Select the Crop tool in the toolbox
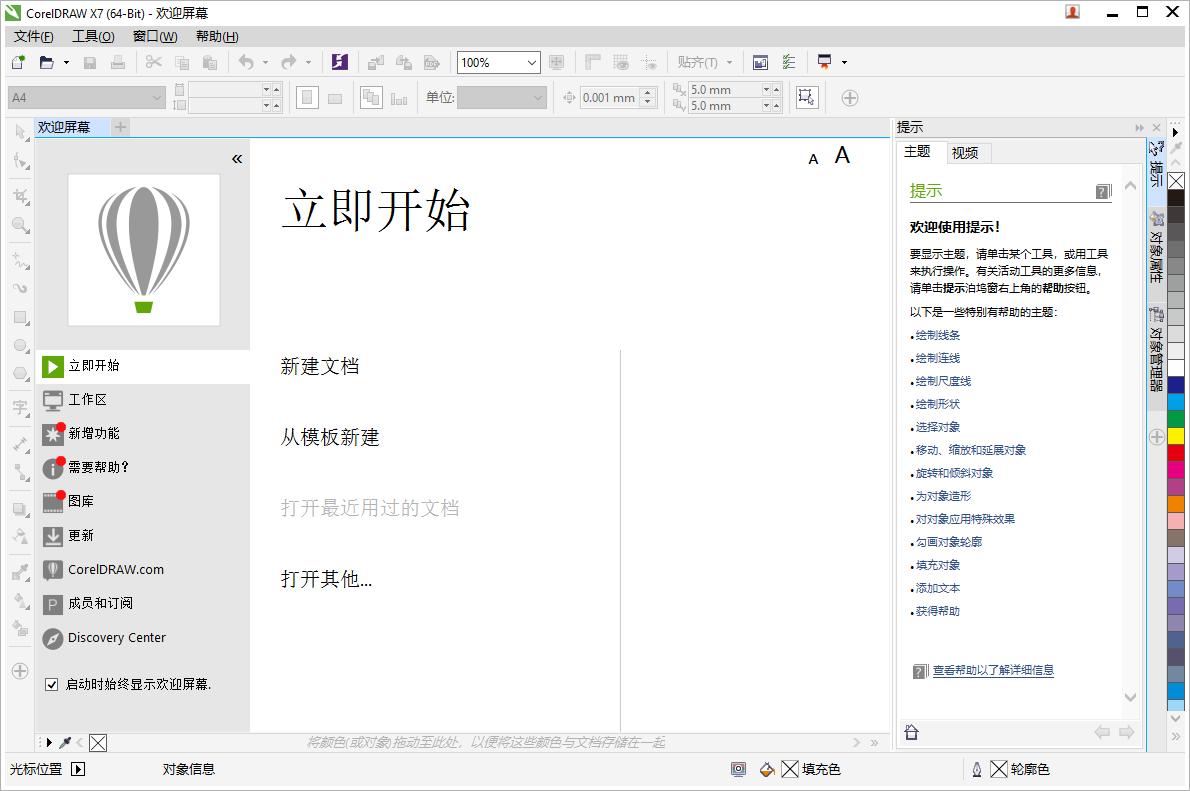This screenshot has height=791, width=1190. (x=20, y=197)
